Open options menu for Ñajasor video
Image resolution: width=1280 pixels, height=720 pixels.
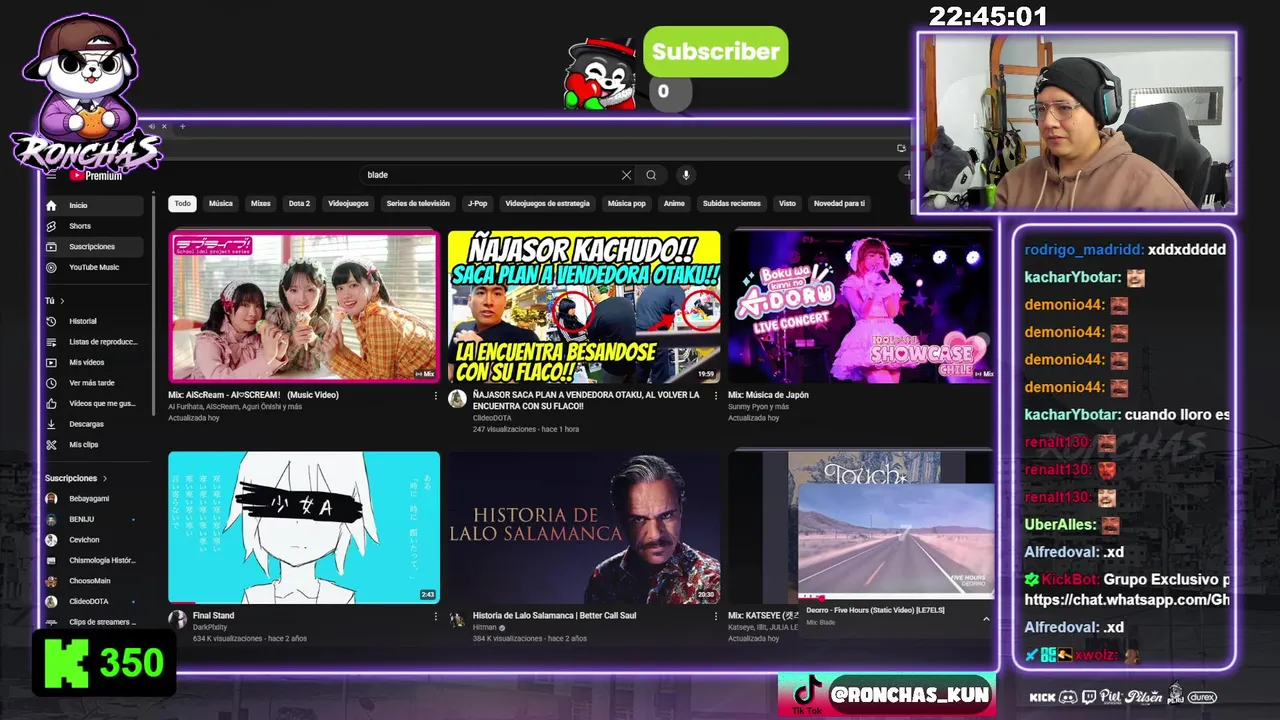coord(715,396)
